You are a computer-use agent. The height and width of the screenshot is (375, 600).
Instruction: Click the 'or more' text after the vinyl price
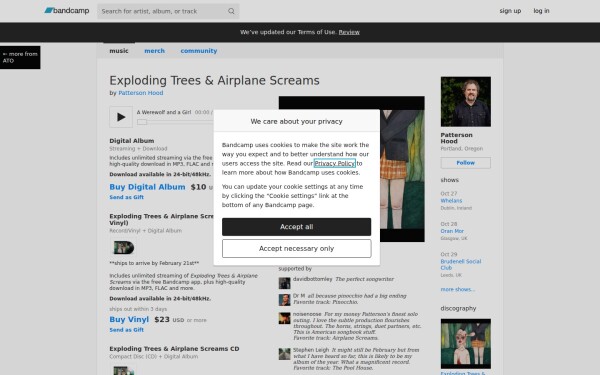tap(196, 320)
